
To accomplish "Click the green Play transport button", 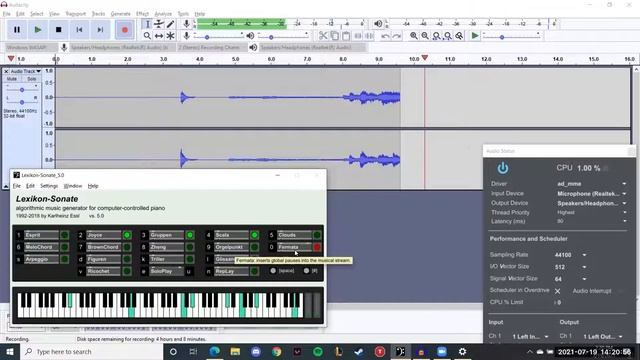I will pos(38,30).
